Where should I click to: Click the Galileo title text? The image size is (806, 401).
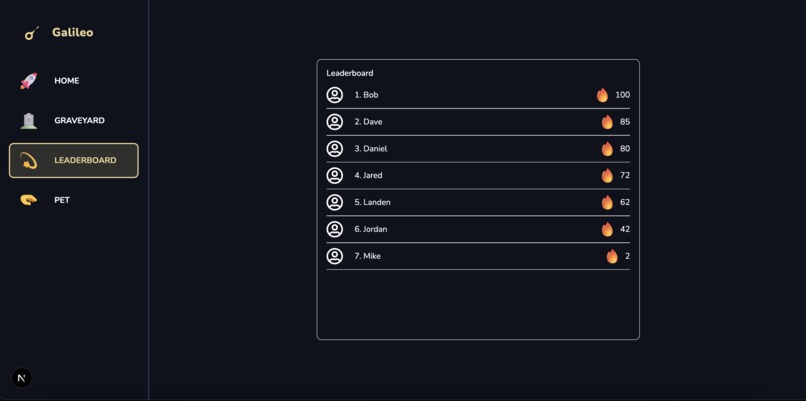(x=72, y=32)
